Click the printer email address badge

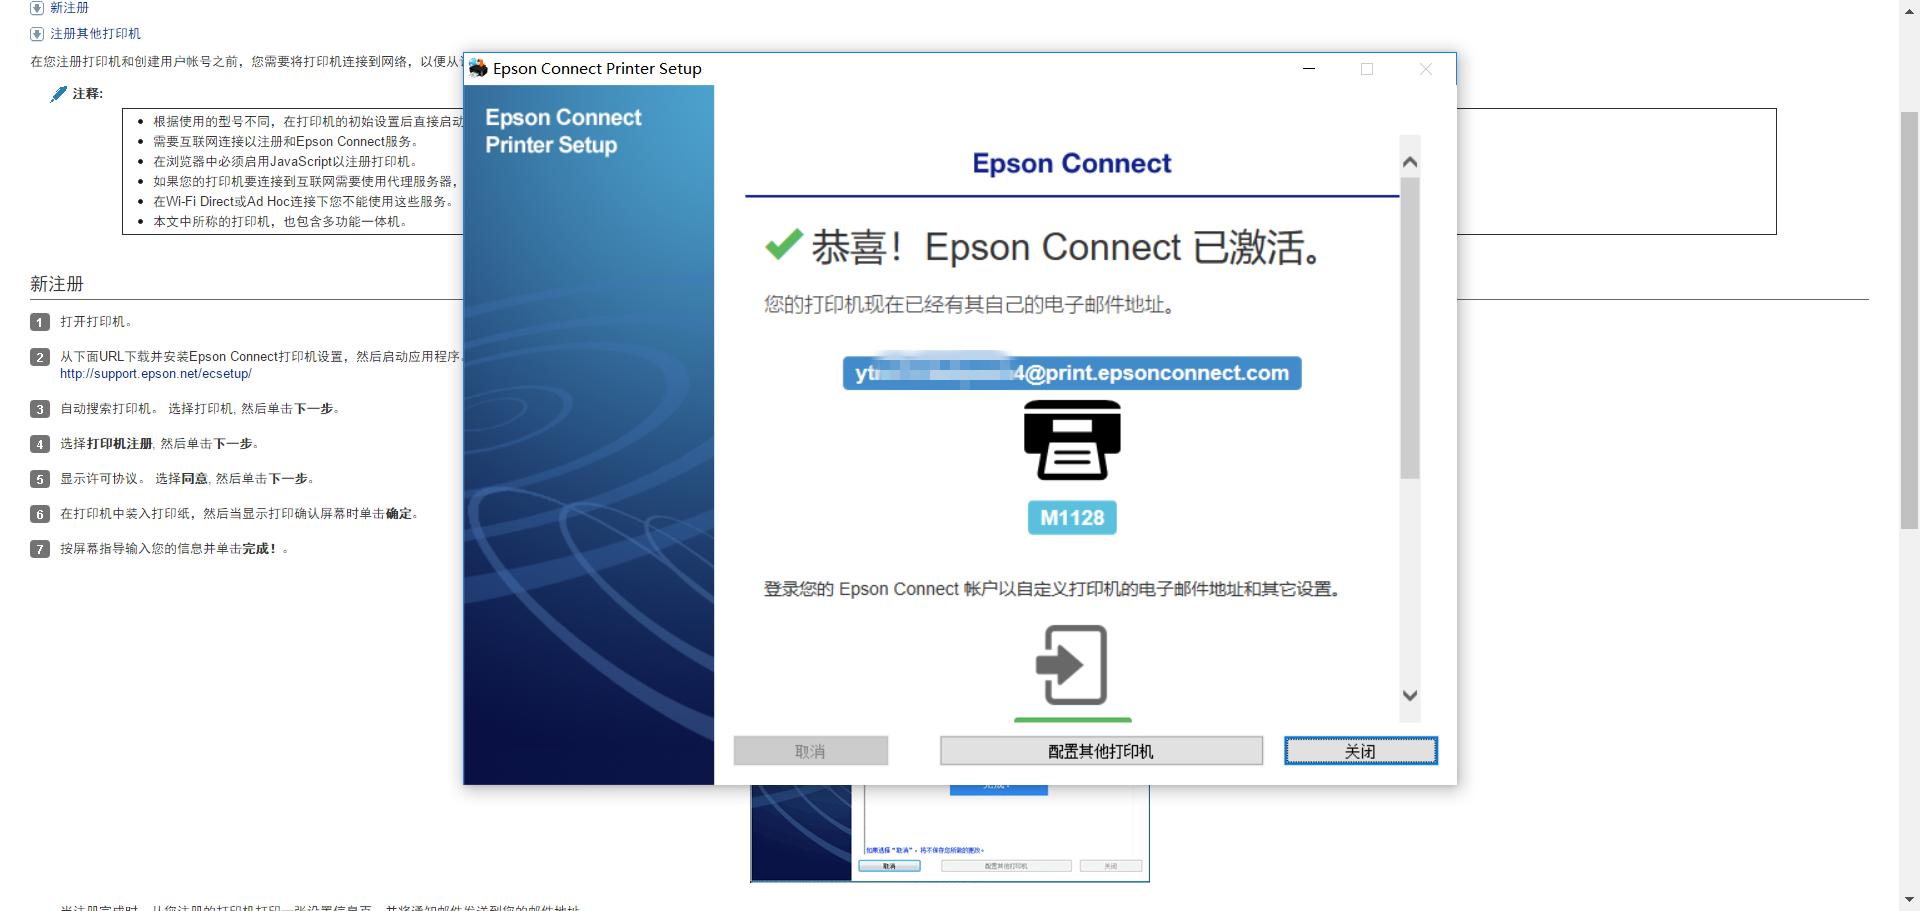point(1072,373)
